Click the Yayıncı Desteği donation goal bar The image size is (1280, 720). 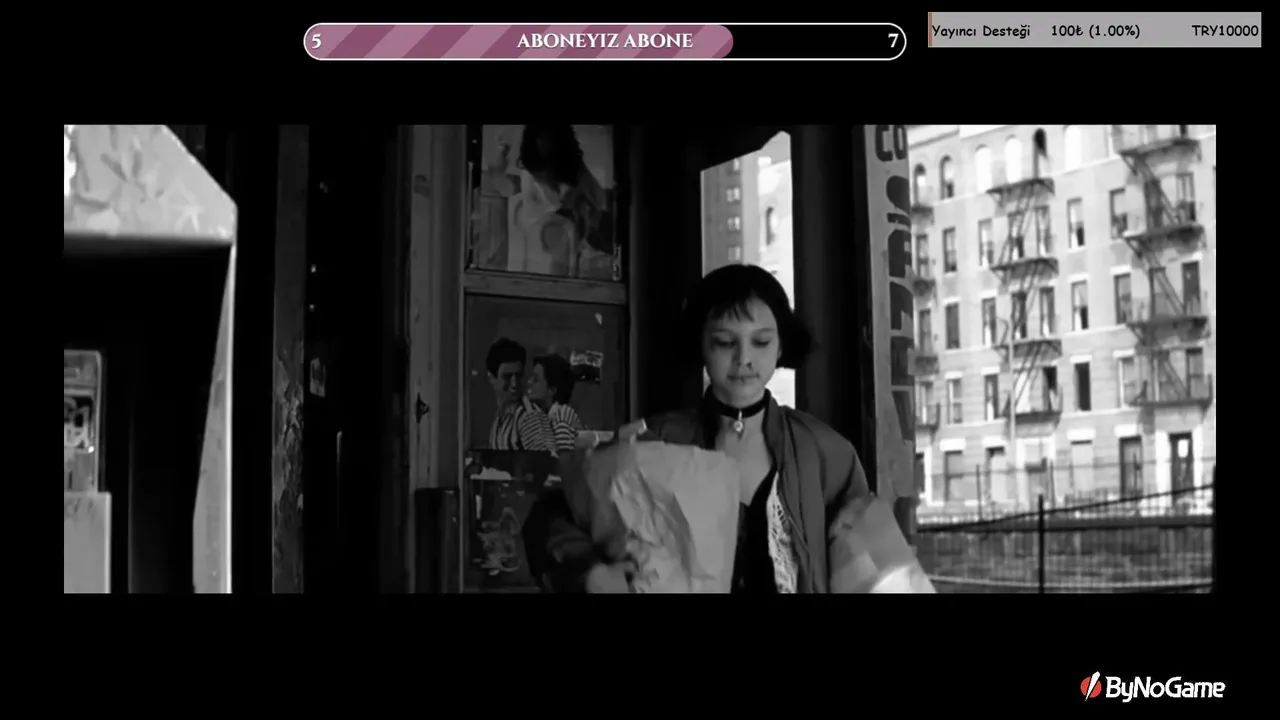[1094, 30]
